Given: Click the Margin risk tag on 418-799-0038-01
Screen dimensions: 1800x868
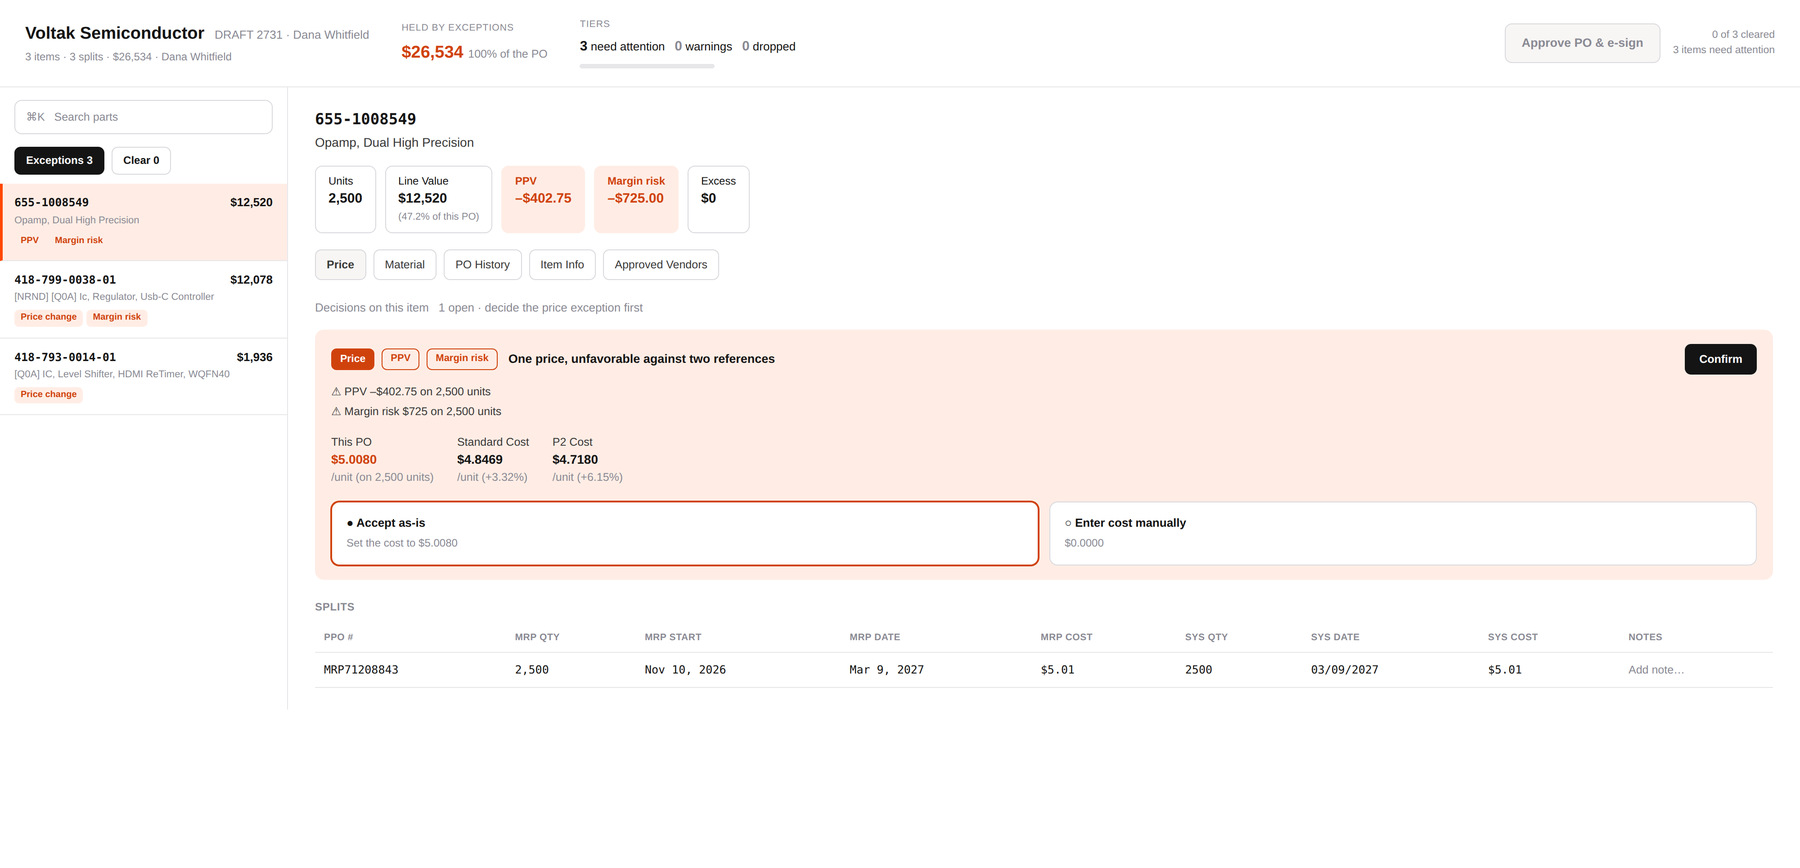Looking at the screenshot, I should pyautogui.click(x=117, y=317).
